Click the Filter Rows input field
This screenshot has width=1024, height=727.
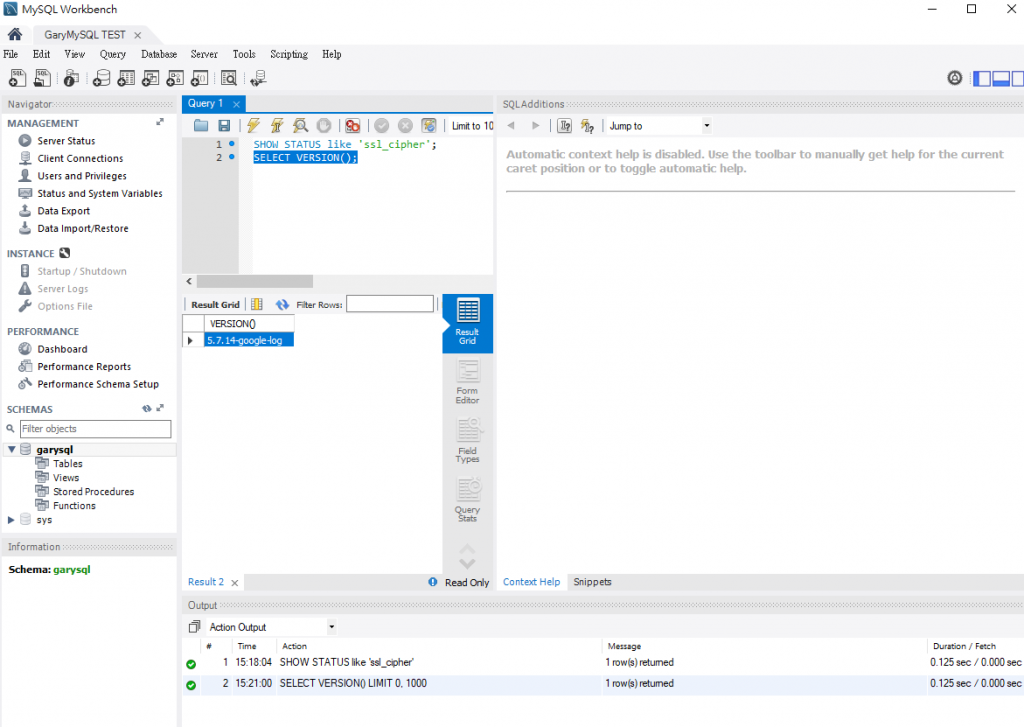[x=390, y=304]
